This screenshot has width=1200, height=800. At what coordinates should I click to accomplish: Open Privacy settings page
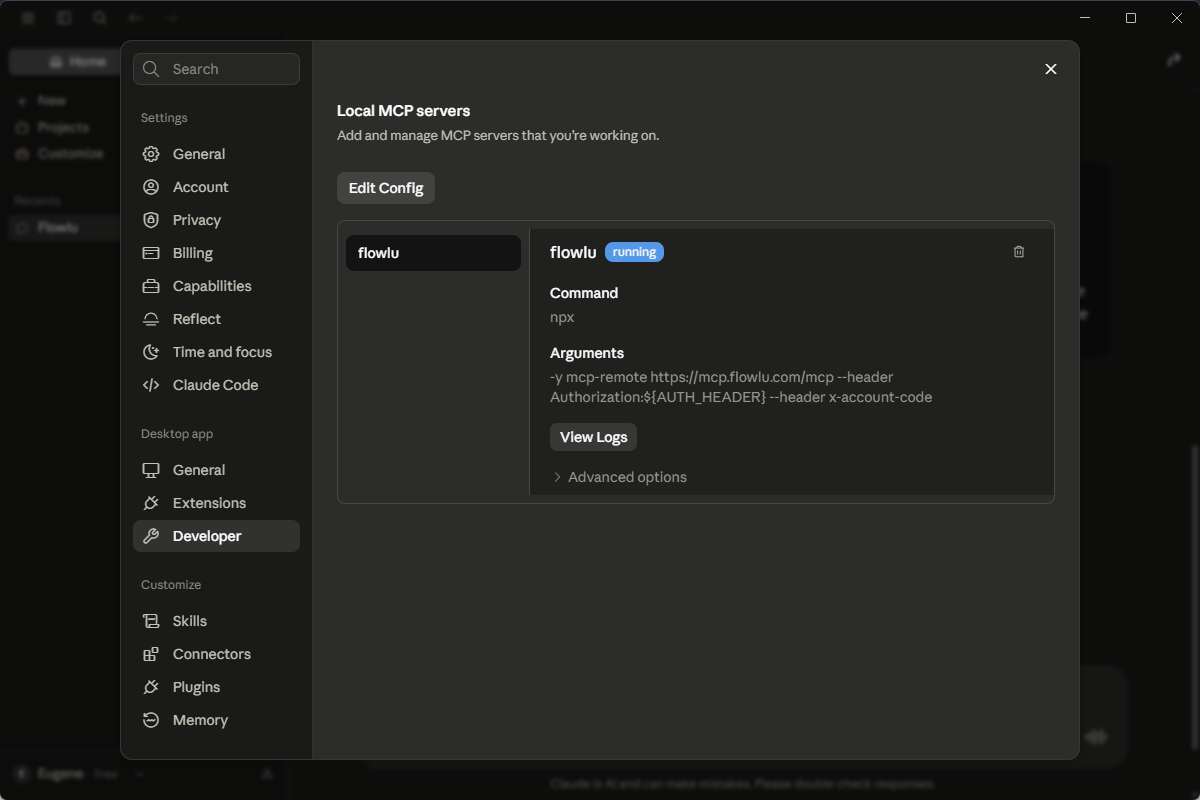pos(216,220)
